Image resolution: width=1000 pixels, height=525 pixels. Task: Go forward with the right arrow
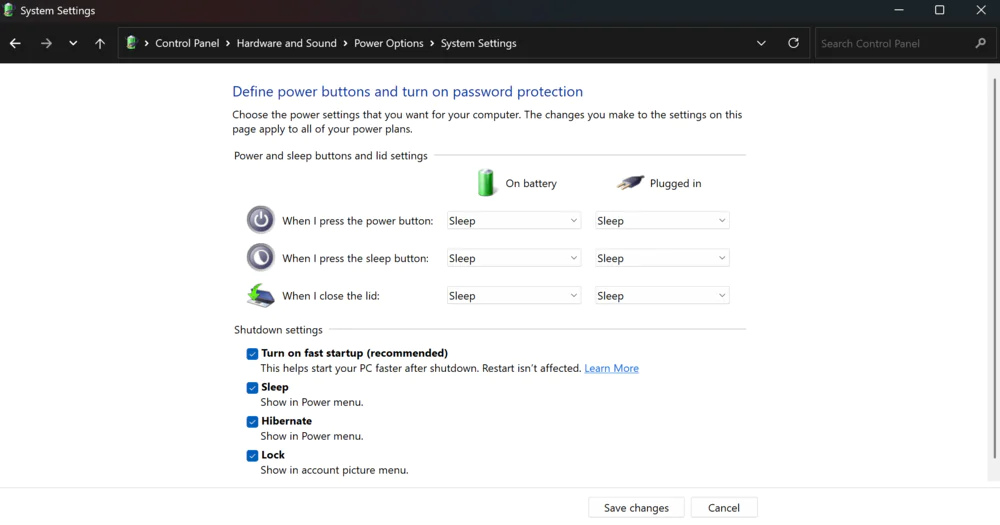click(x=46, y=43)
